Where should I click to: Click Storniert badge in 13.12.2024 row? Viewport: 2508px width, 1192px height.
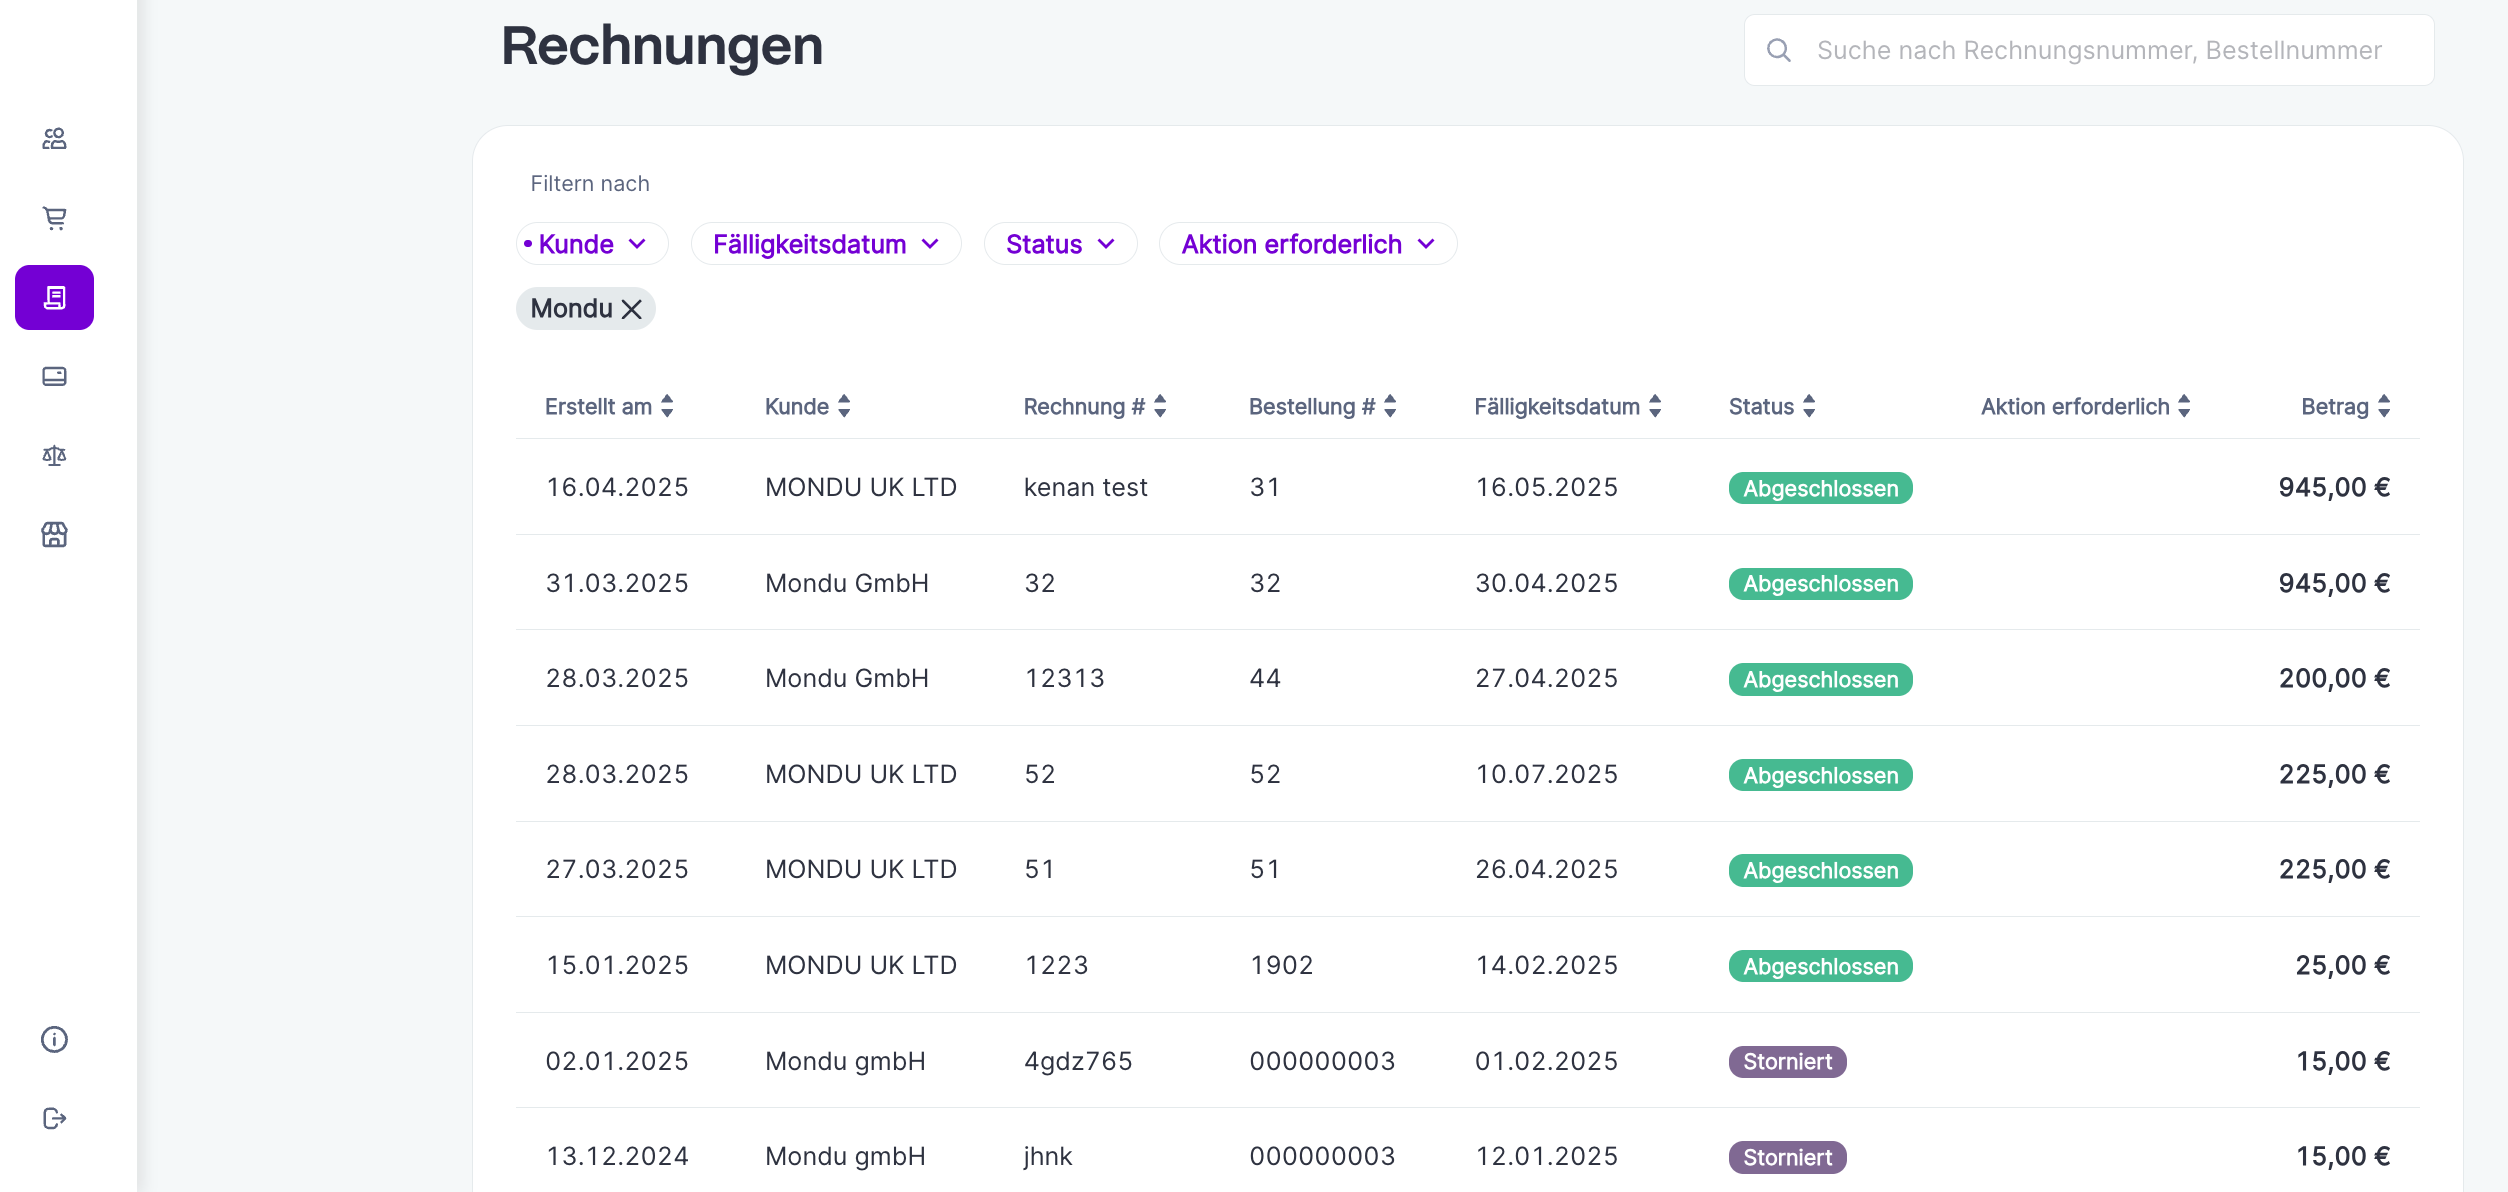click(x=1787, y=1158)
